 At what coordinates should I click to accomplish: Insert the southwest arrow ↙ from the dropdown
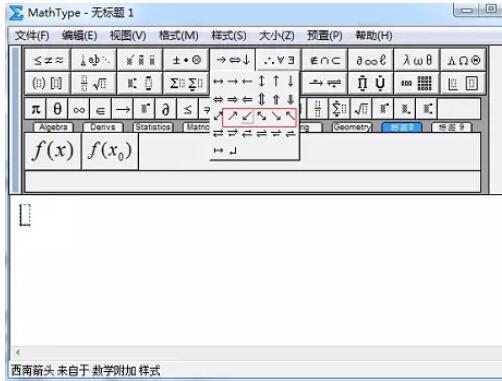pos(247,116)
